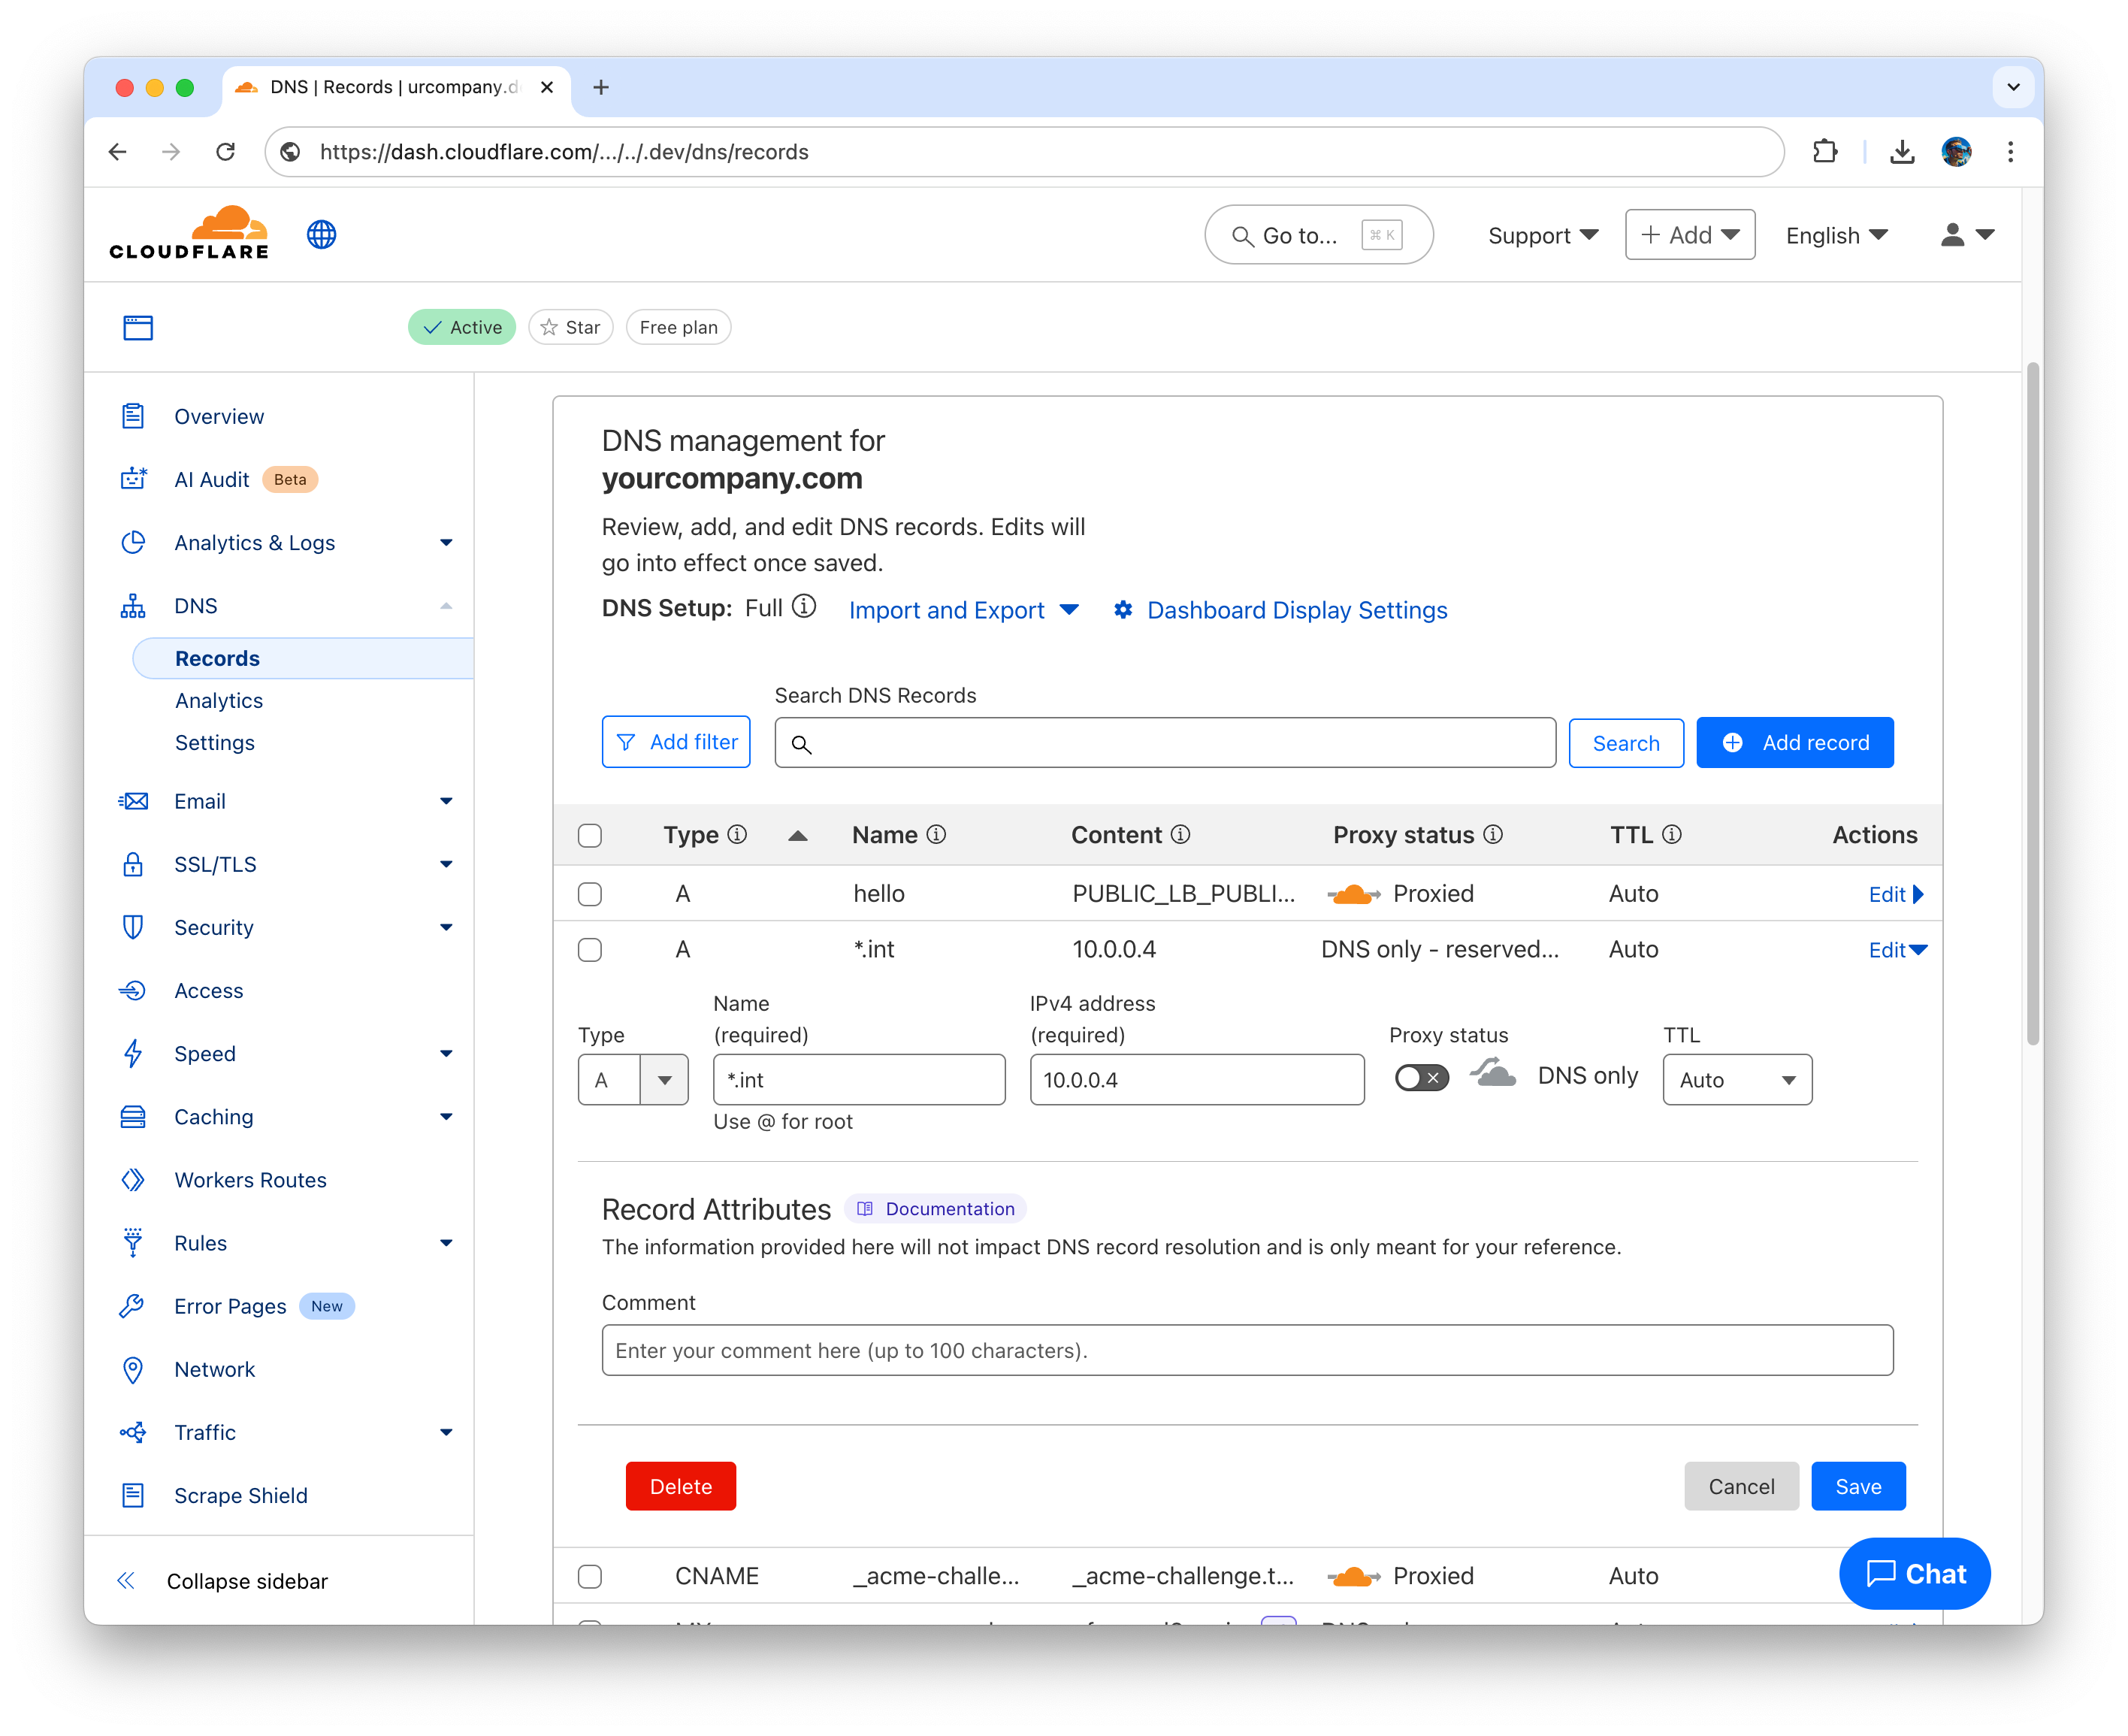
Task: Save the edited DNS record
Action: pos(1857,1486)
